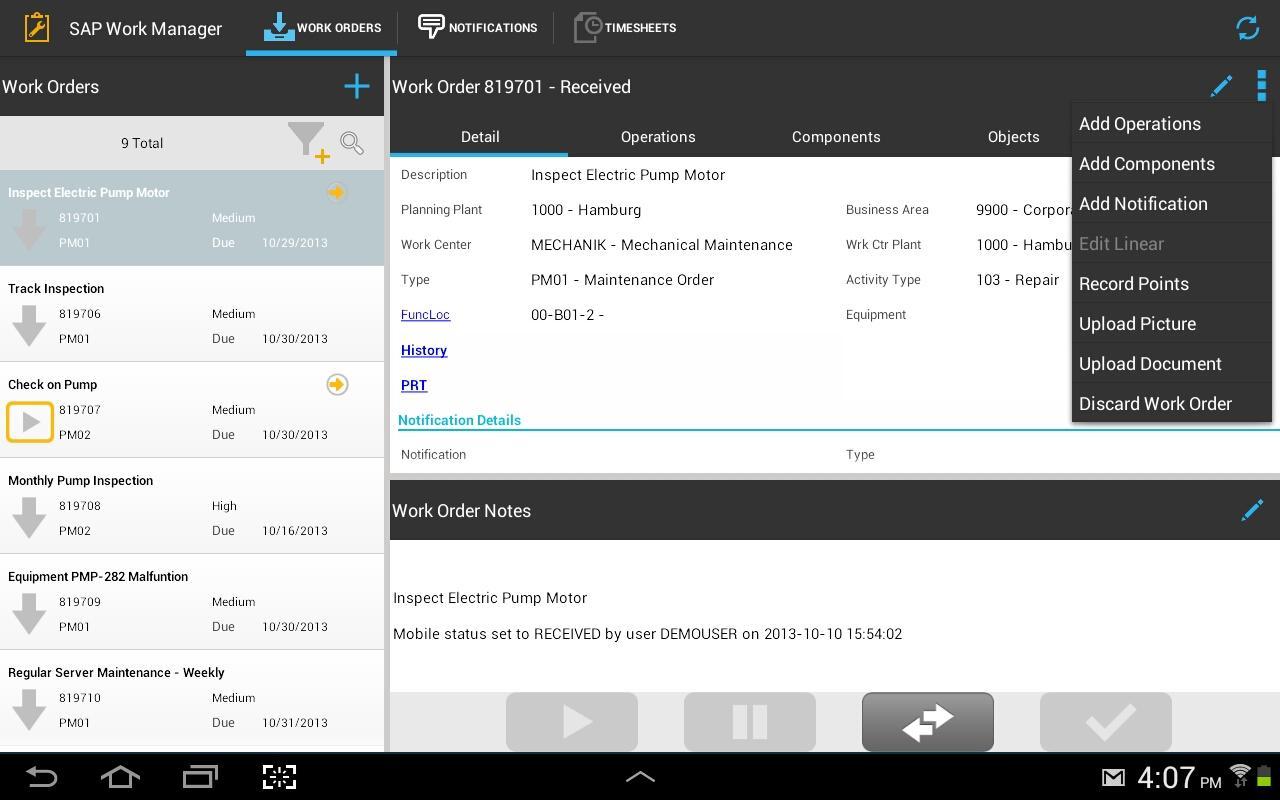The height and width of the screenshot is (800, 1280).
Task: Edit work order 819701 with pencil icon
Action: [1221, 86]
